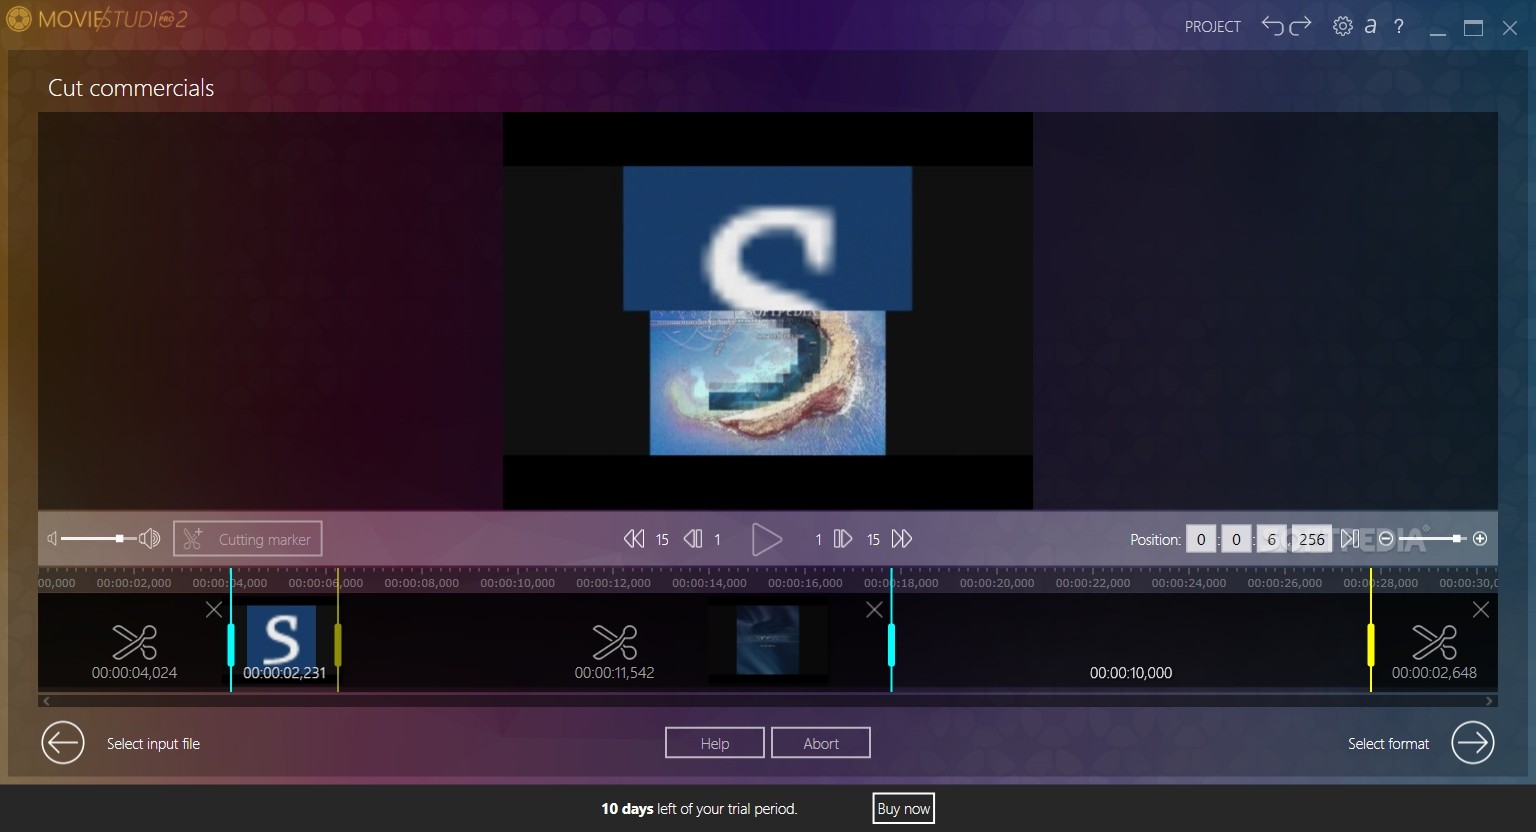Image resolution: width=1536 pixels, height=832 pixels.
Task: Select the cyan marker near 00:00:18,000
Action: click(891, 645)
